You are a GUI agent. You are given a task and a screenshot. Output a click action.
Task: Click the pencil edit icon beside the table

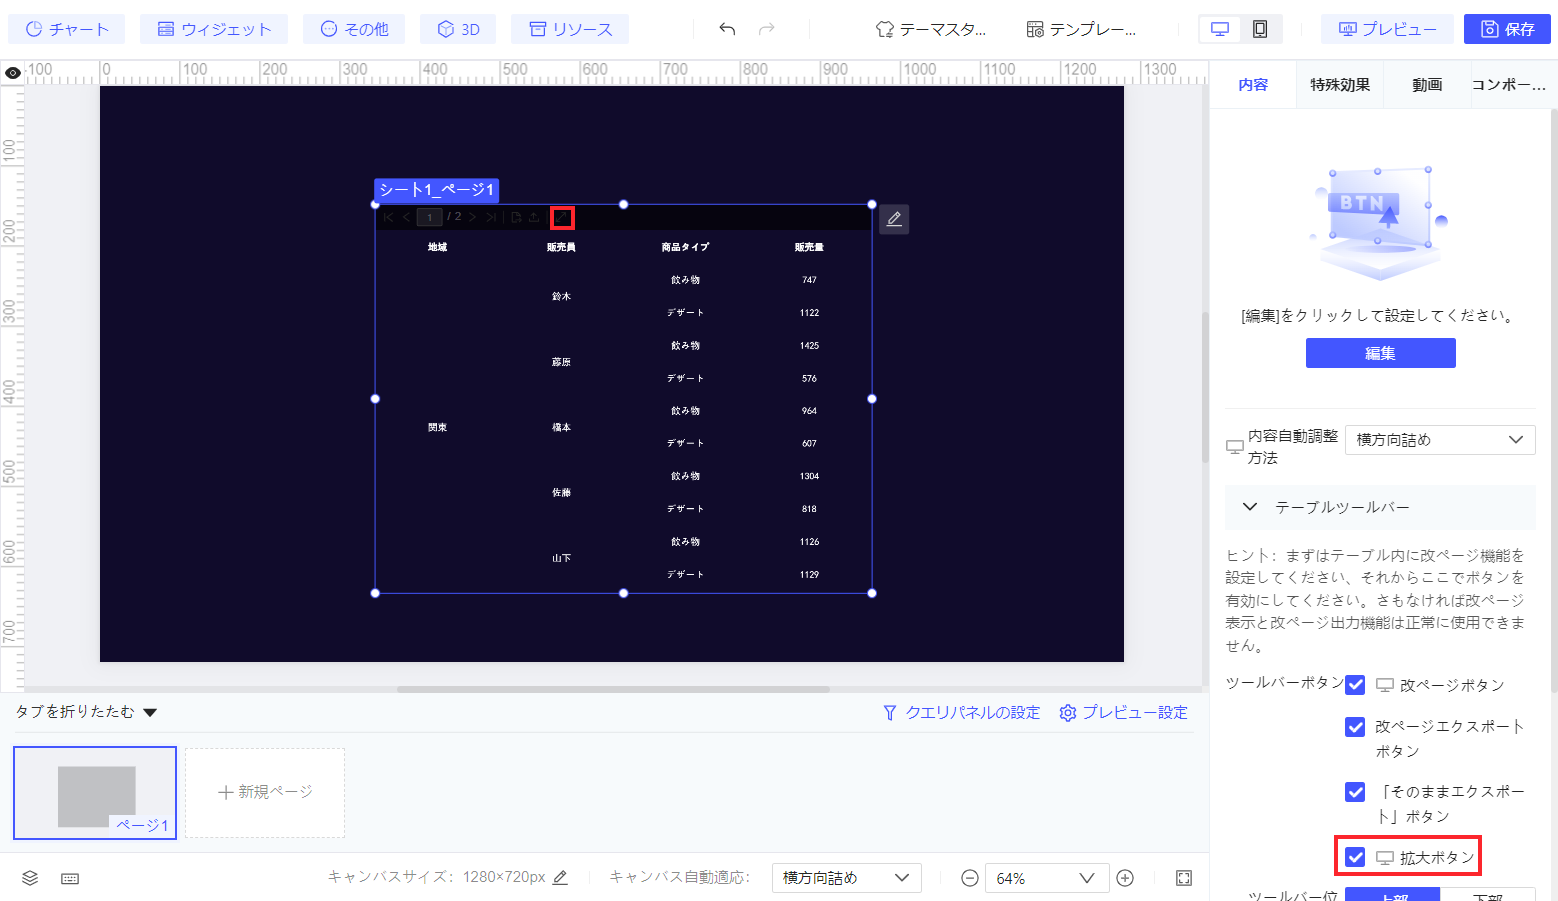(894, 219)
